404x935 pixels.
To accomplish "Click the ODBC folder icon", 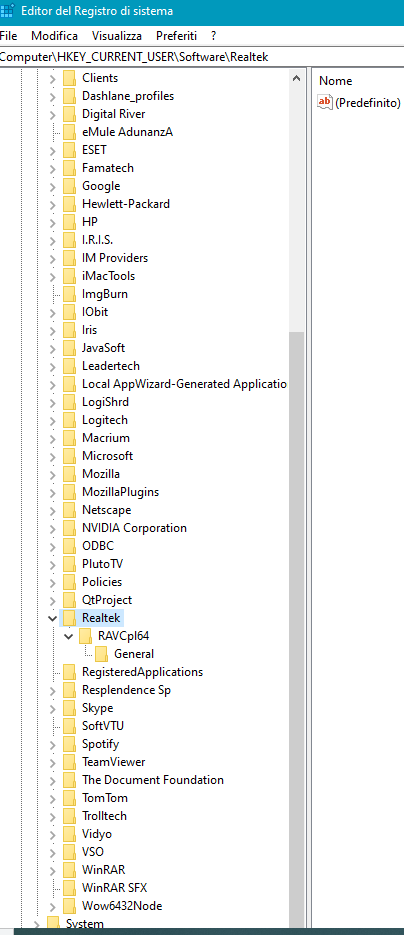I will 70,546.
